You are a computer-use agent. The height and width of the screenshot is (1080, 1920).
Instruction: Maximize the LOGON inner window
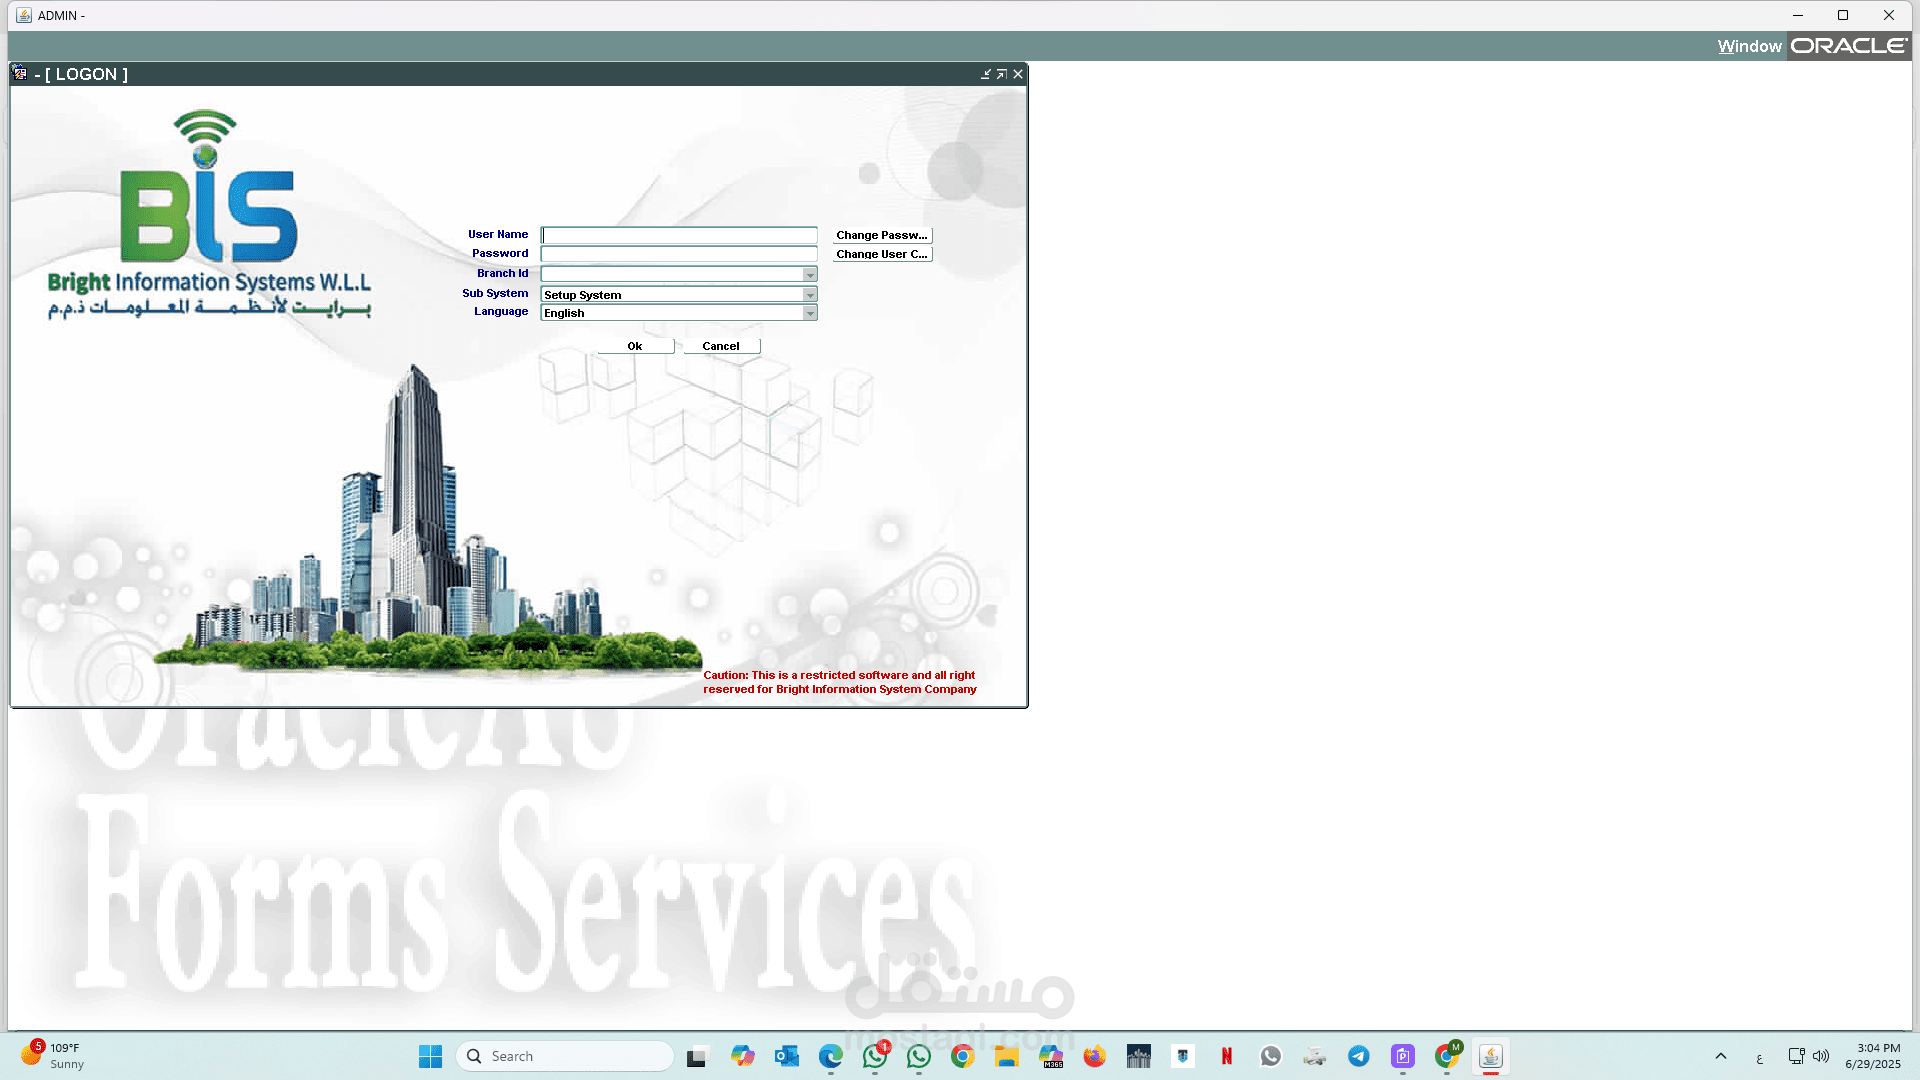(x=1002, y=74)
